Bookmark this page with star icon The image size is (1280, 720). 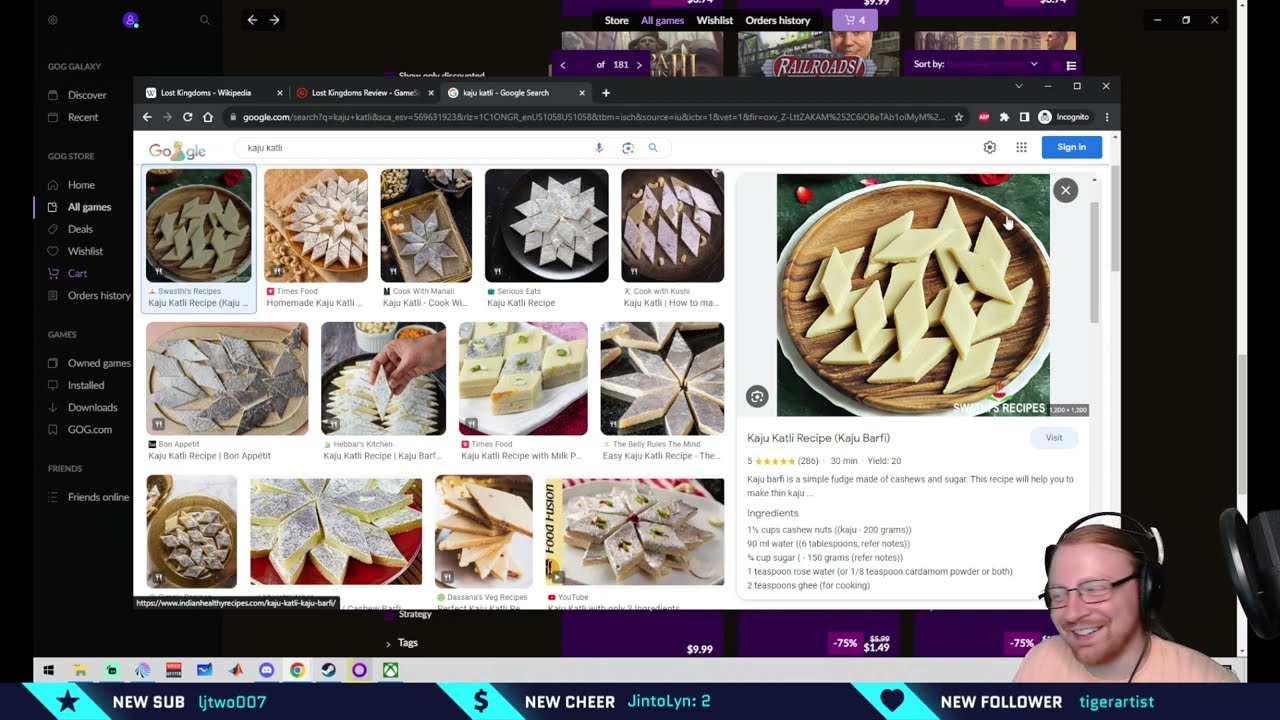point(959,117)
